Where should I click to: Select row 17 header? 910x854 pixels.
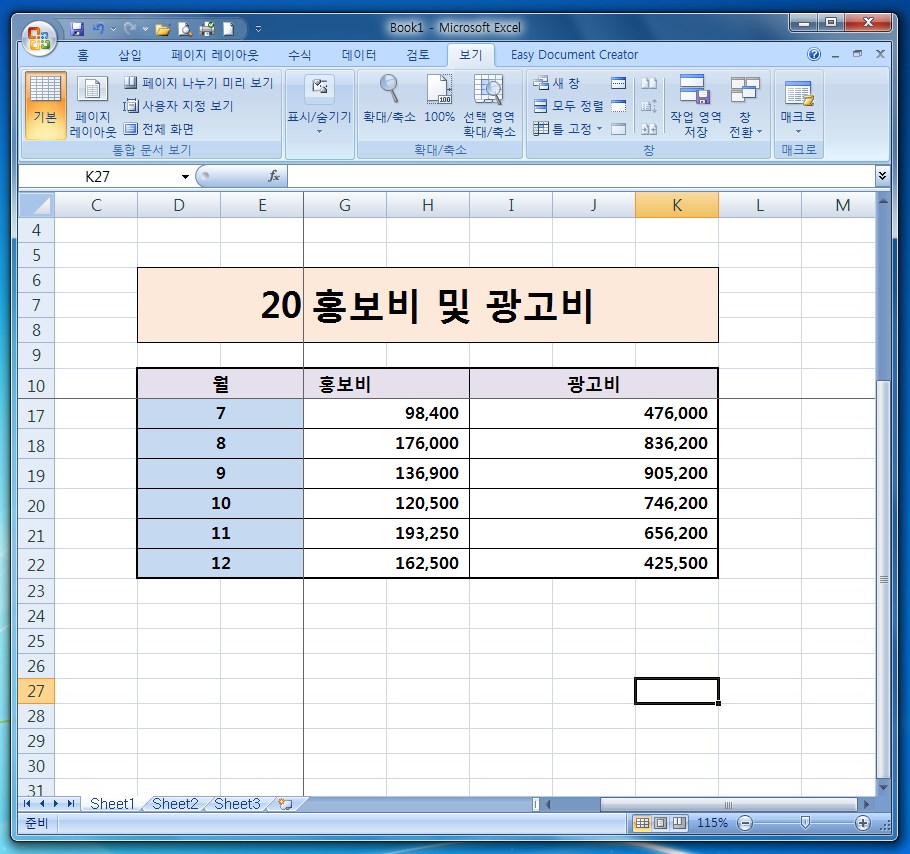[36, 415]
